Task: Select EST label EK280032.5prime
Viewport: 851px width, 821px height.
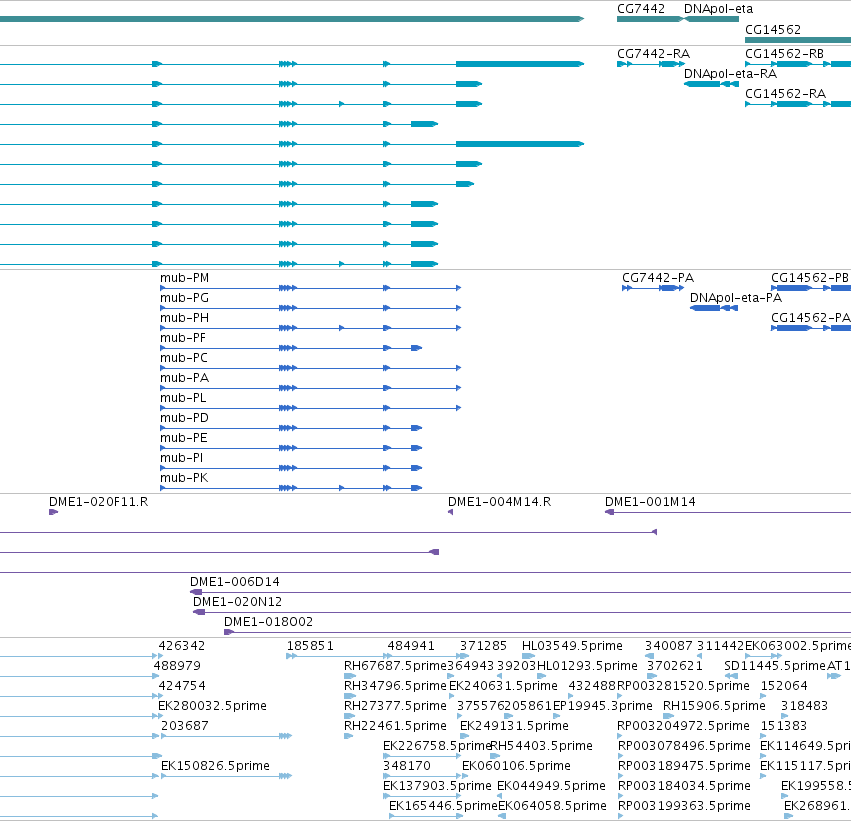Action: click(212, 707)
